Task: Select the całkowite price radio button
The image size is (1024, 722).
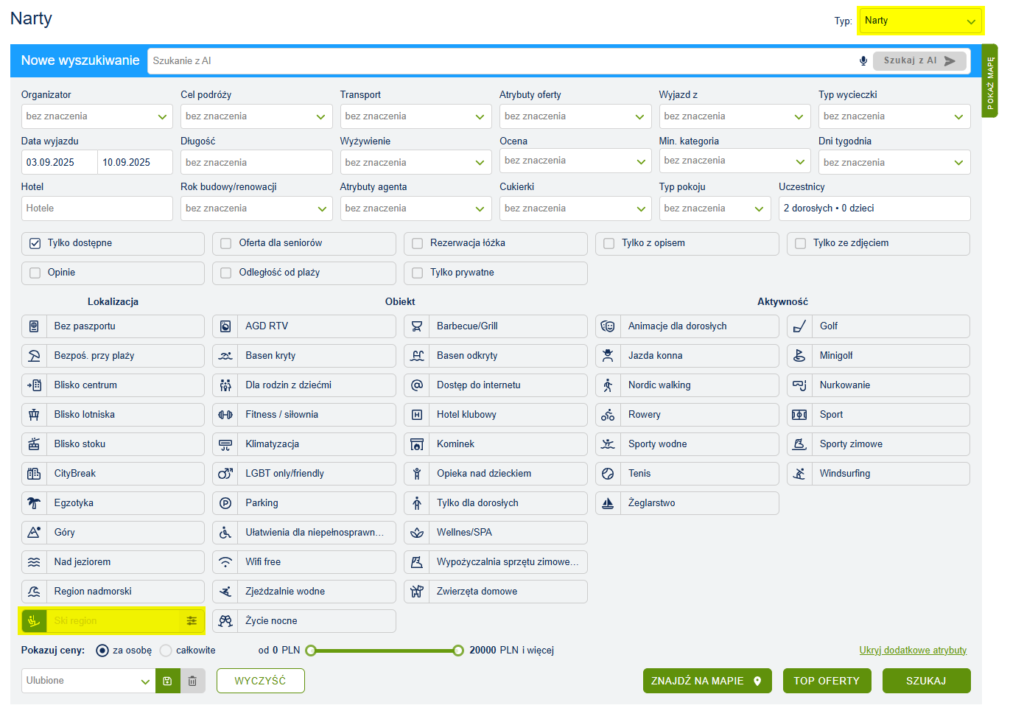Action: point(166,650)
